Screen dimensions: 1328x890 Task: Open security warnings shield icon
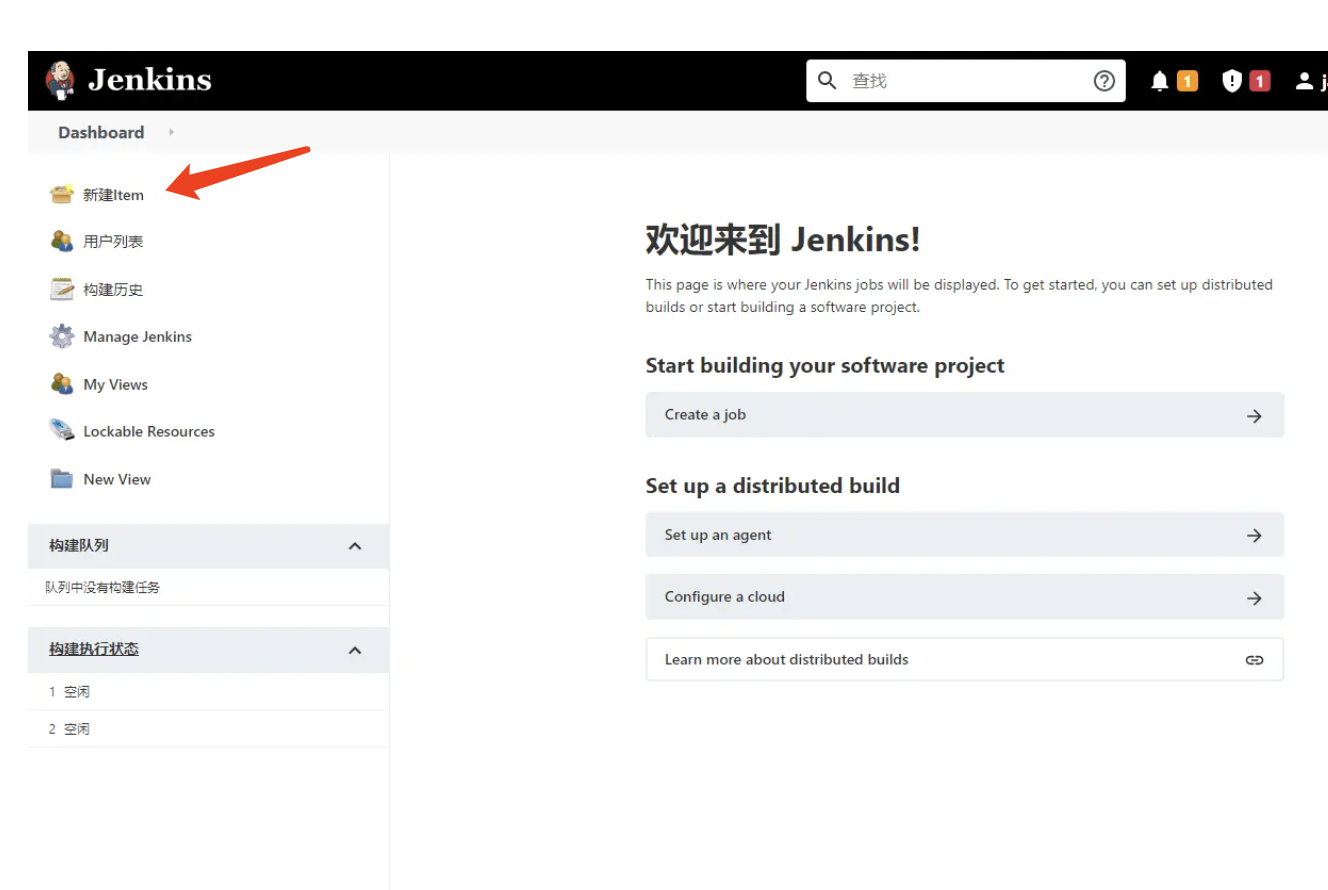(1232, 81)
